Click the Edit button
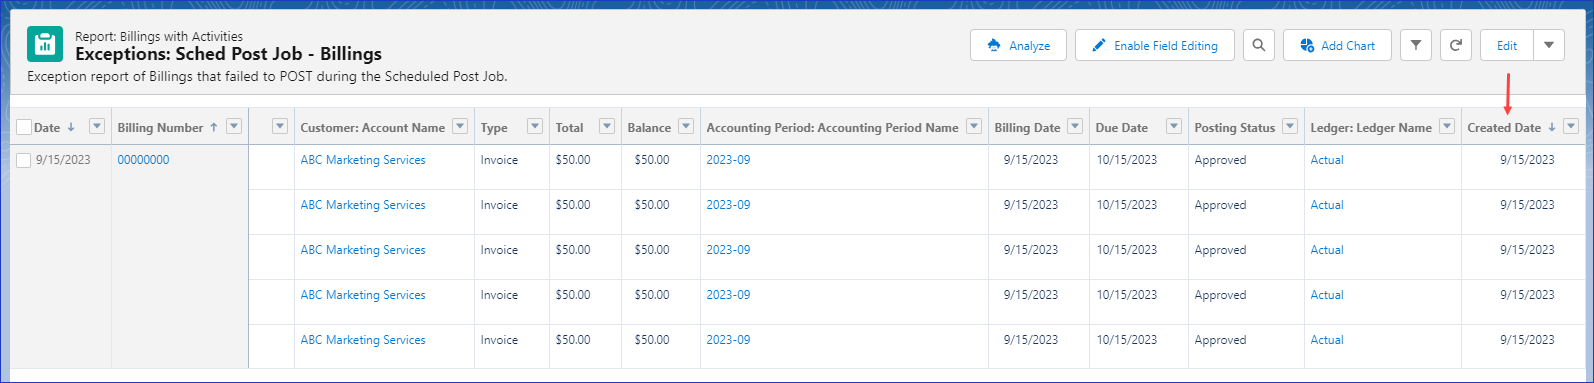The image size is (1594, 383). click(1507, 45)
